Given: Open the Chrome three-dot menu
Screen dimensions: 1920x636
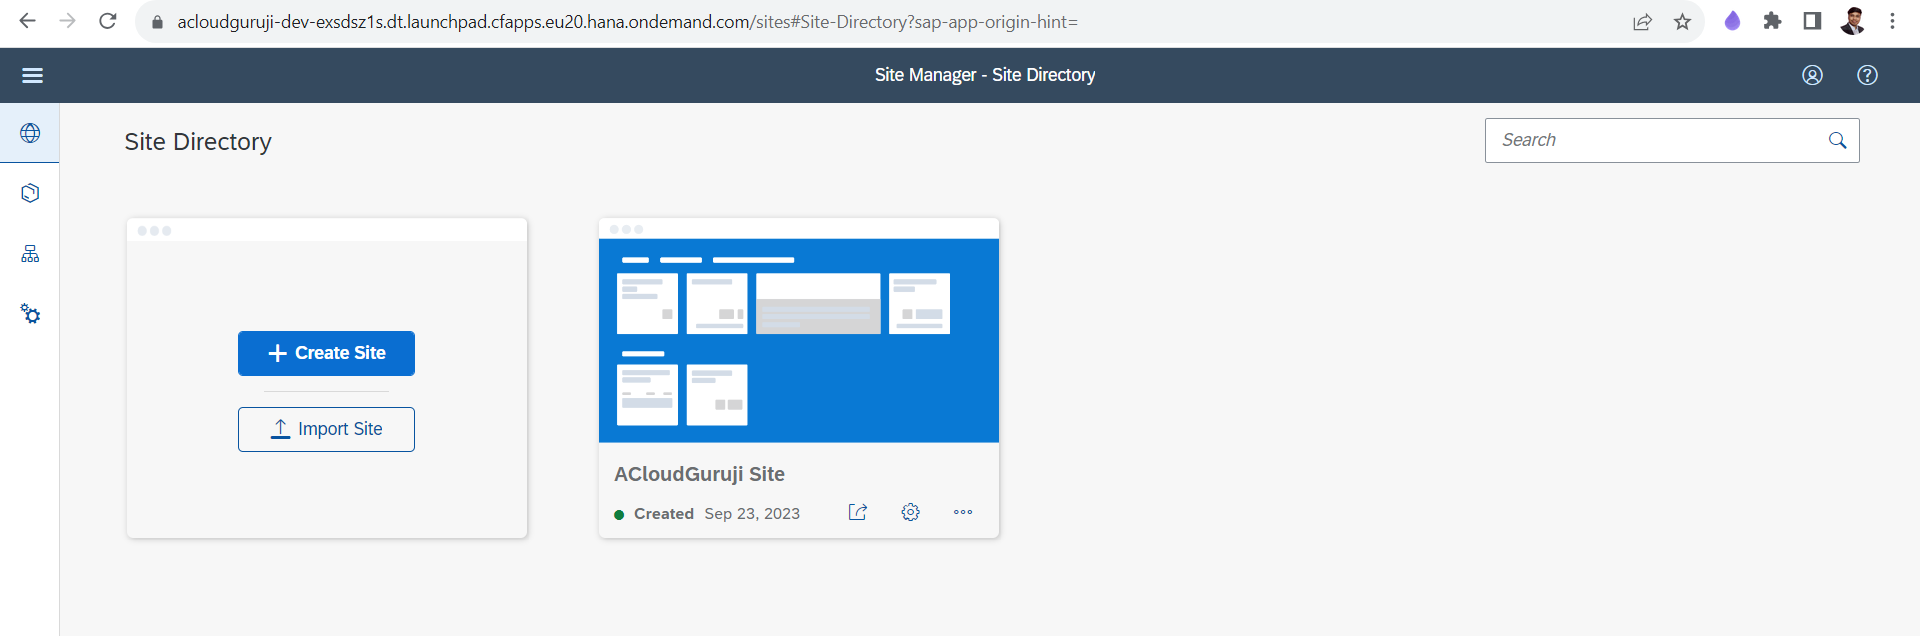Looking at the screenshot, I should [x=1892, y=21].
